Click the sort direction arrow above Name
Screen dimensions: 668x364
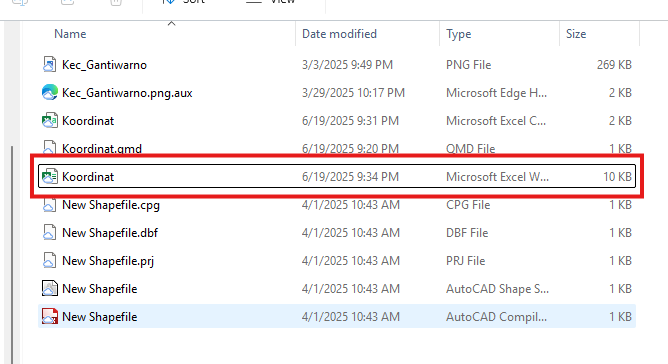(171, 23)
